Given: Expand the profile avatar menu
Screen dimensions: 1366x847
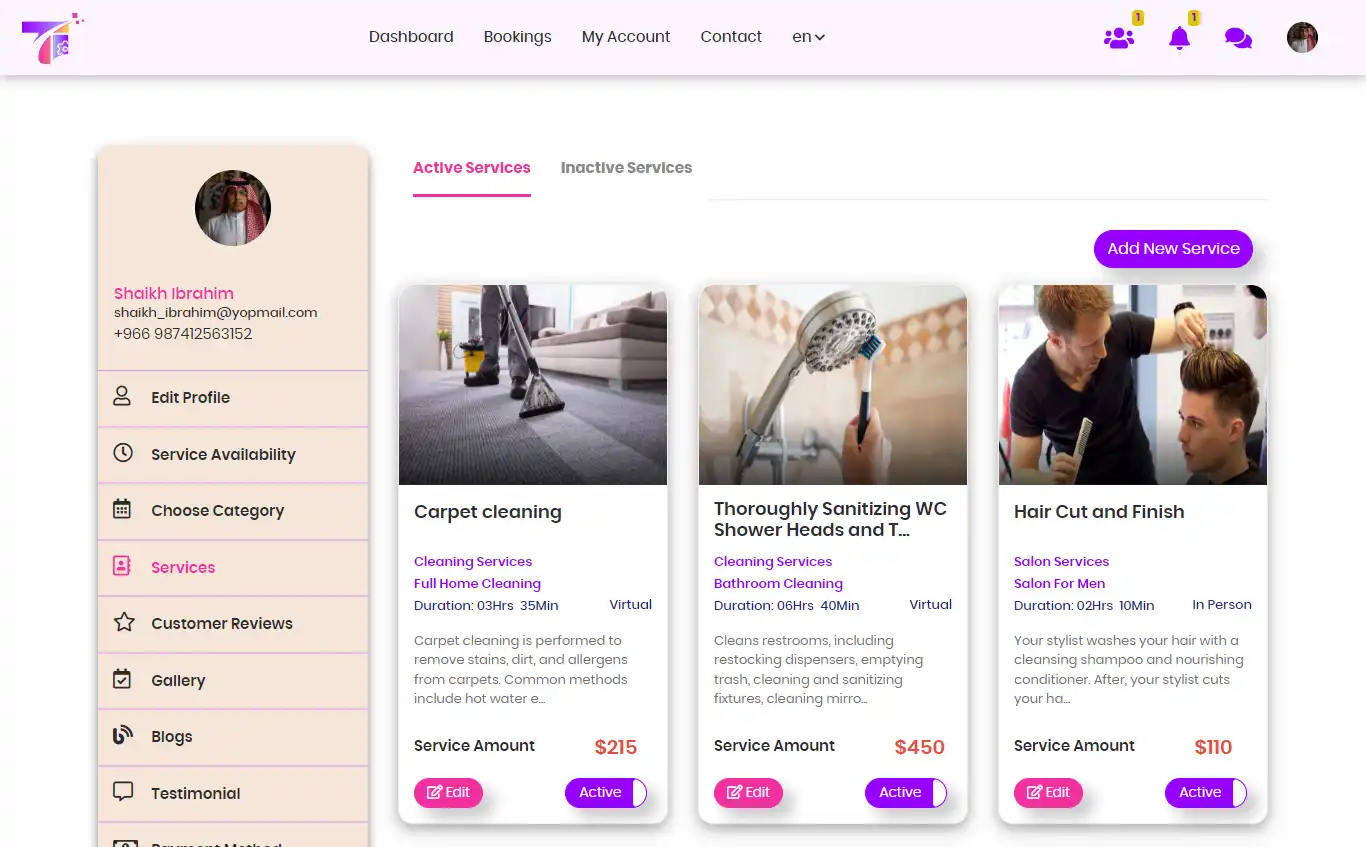Looking at the screenshot, I should [1302, 37].
